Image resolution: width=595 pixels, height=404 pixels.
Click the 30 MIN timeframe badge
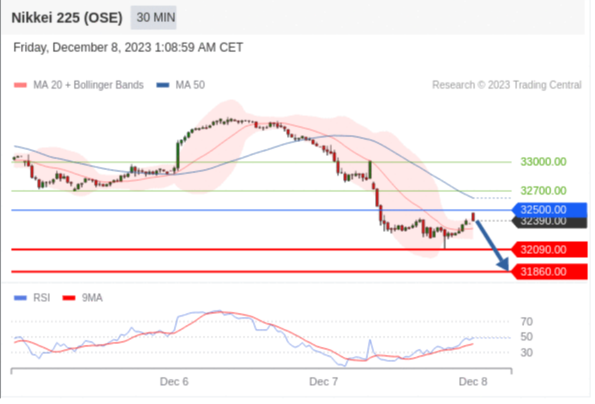pyautogui.click(x=153, y=17)
